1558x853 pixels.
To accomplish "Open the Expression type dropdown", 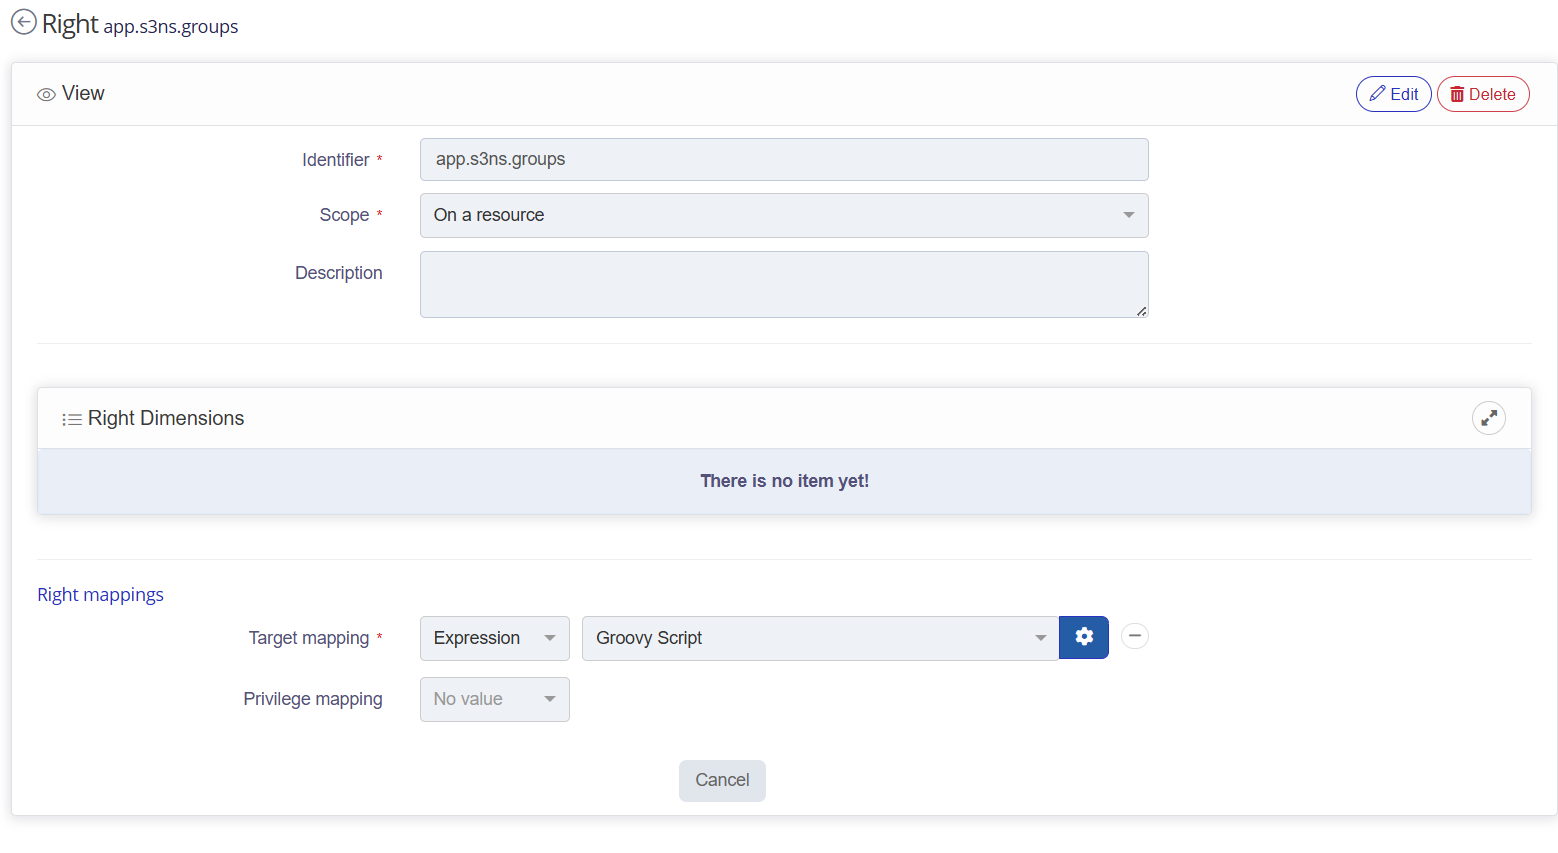I will pos(495,638).
